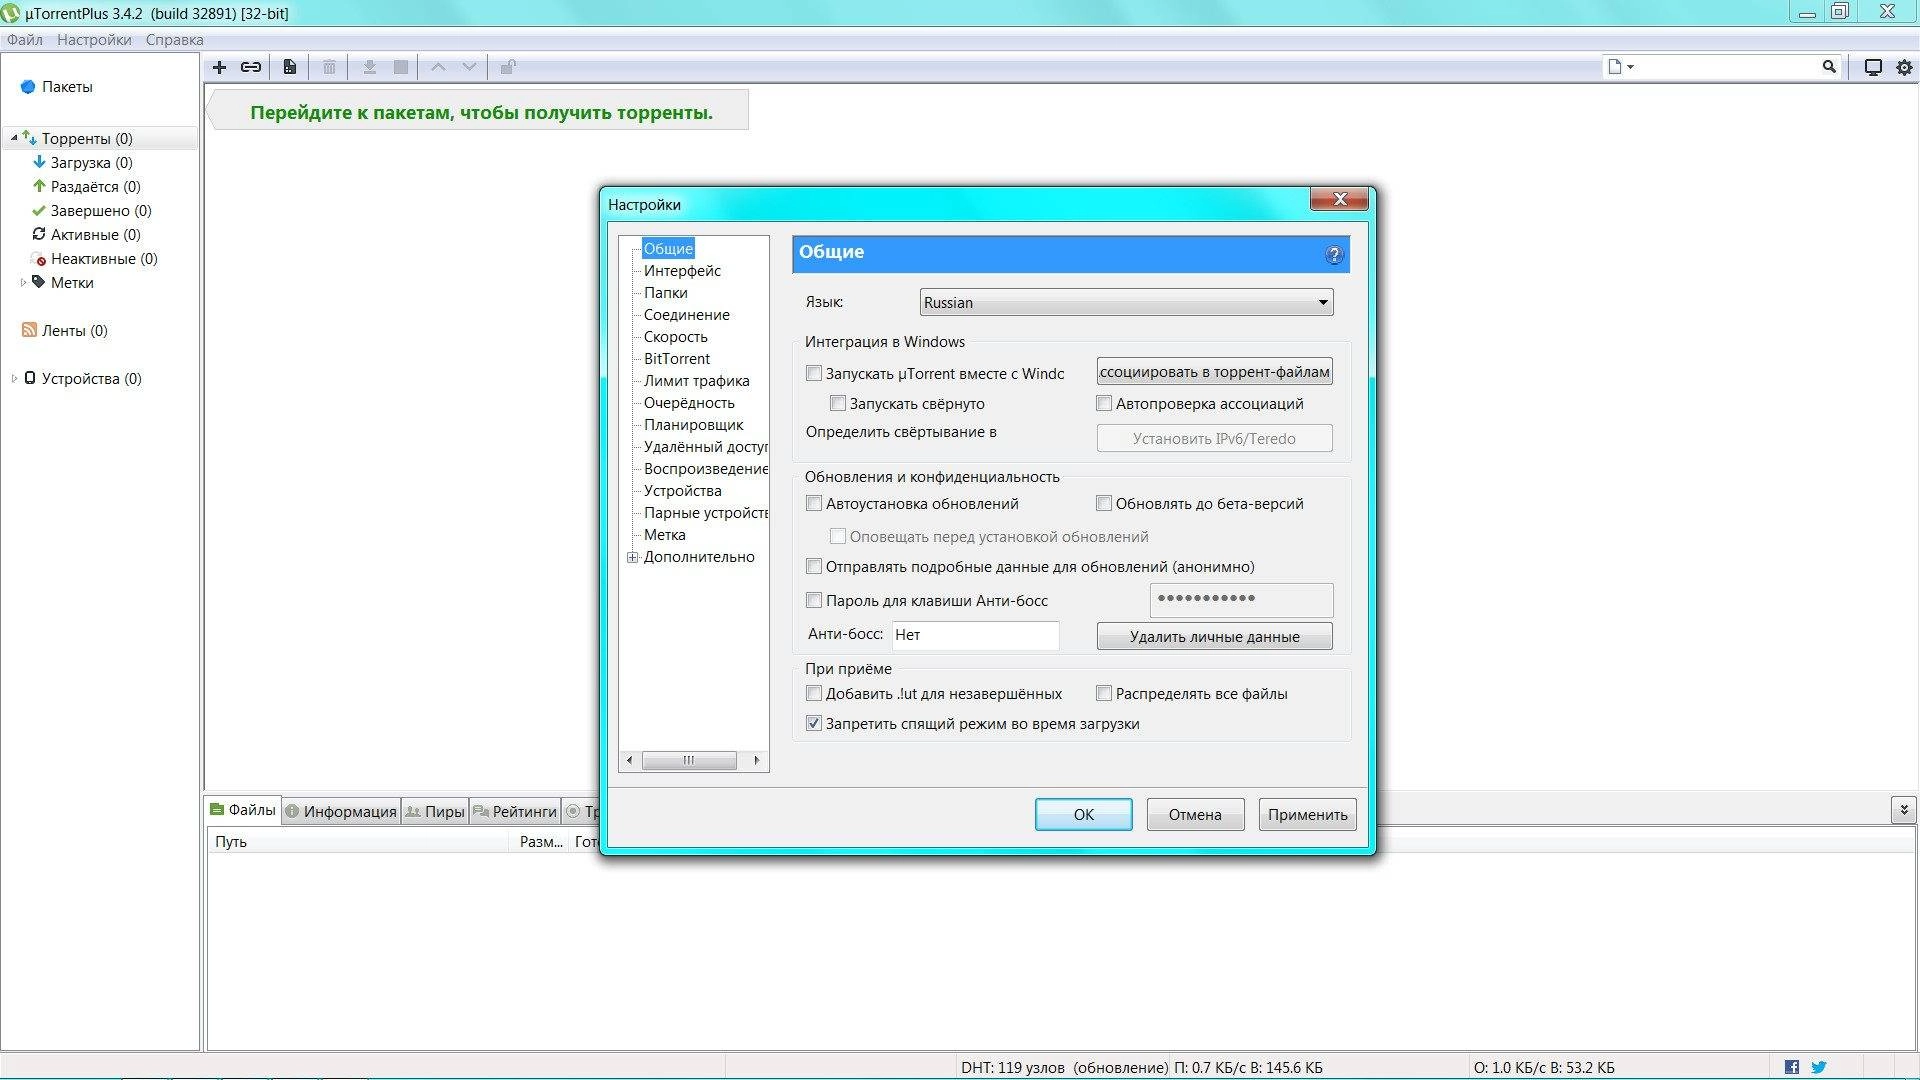
Task: Click the Move Down Queue arrow icon
Action: (x=469, y=67)
